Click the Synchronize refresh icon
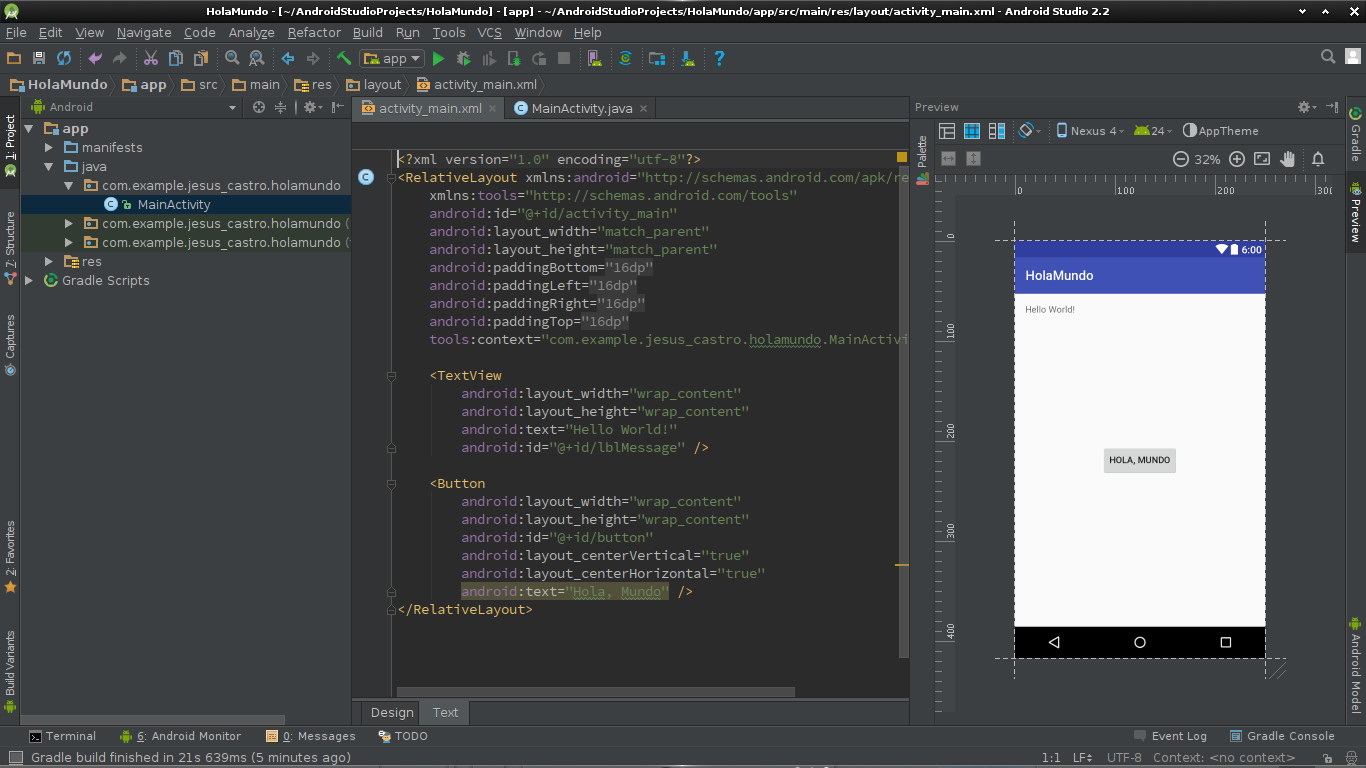1366x768 pixels. pos(64,59)
